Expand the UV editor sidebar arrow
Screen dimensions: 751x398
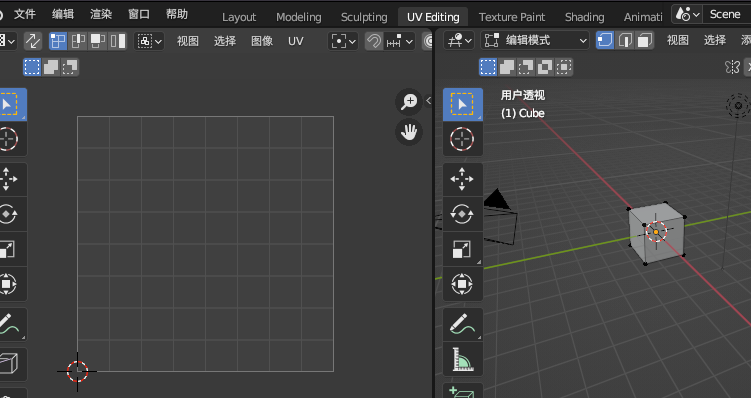coord(428,101)
